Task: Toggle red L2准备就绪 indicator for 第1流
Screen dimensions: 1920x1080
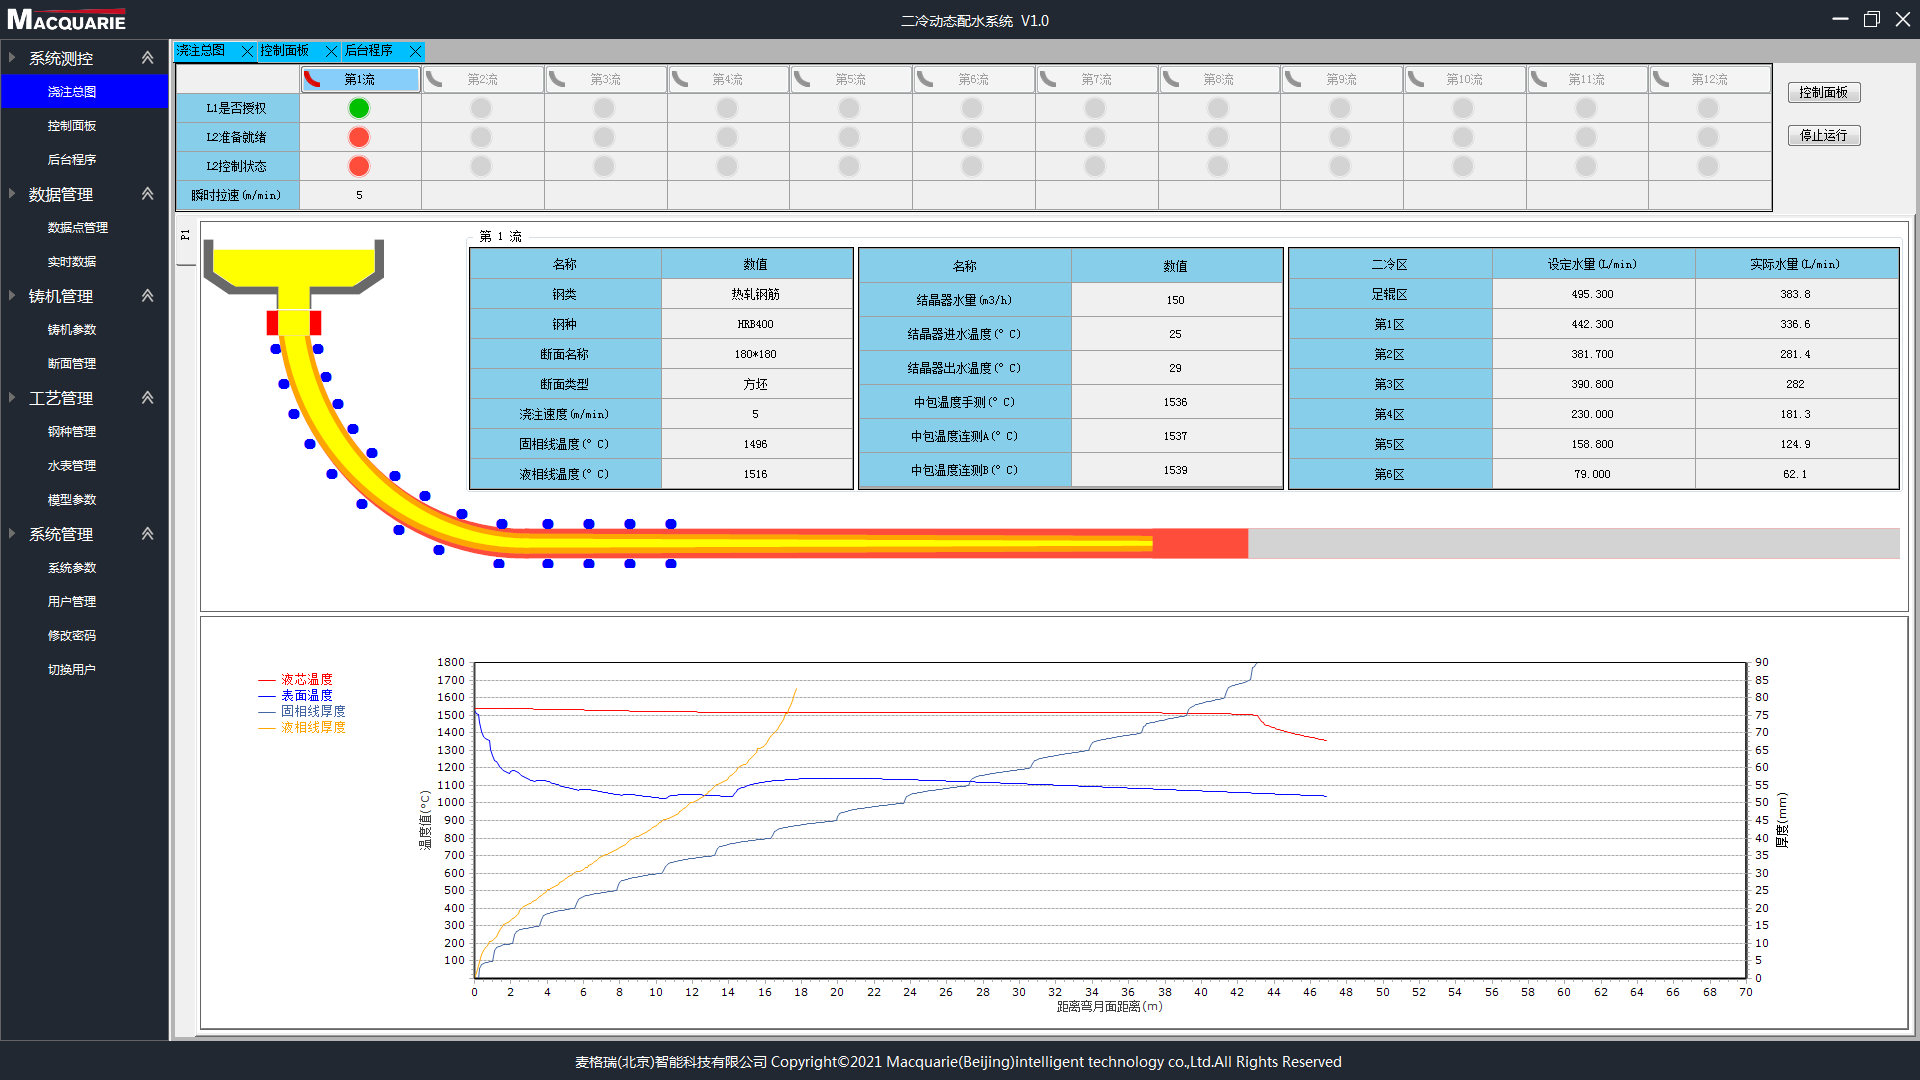Action: pos(359,137)
